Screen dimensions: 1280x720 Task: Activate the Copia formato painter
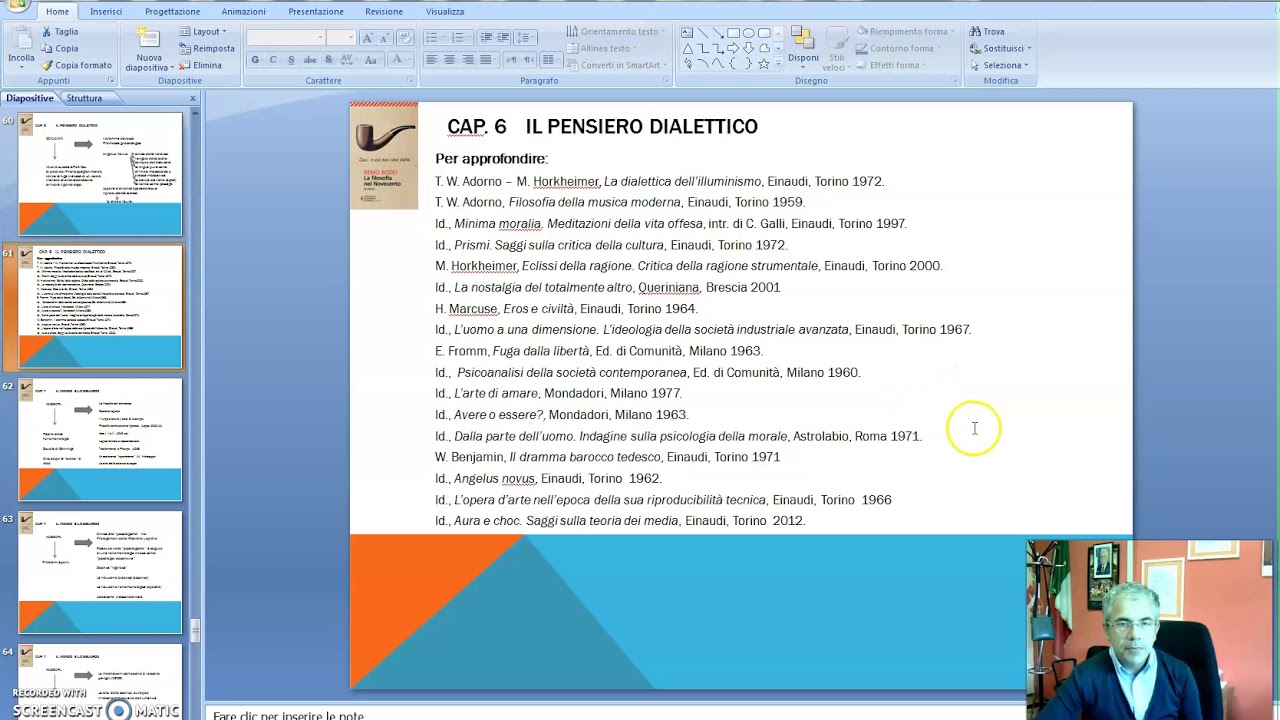(x=76, y=65)
